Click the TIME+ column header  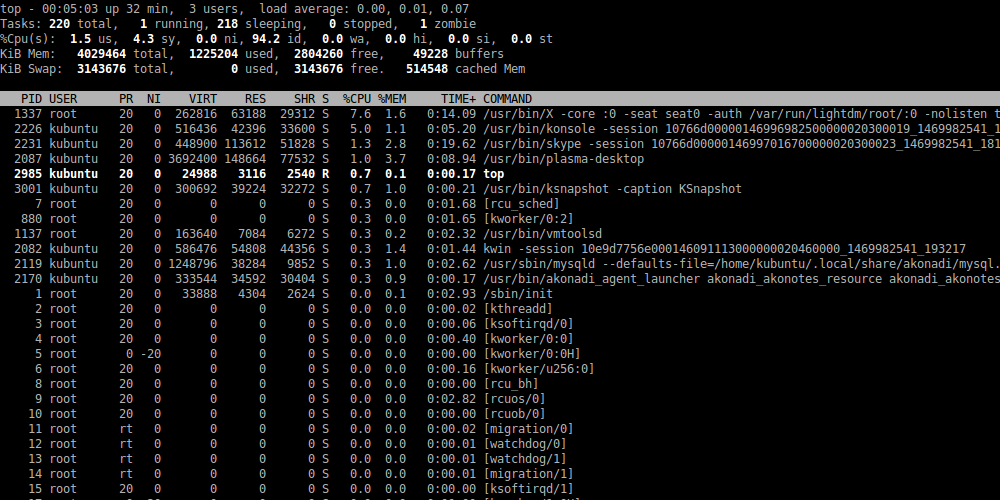[458, 99]
